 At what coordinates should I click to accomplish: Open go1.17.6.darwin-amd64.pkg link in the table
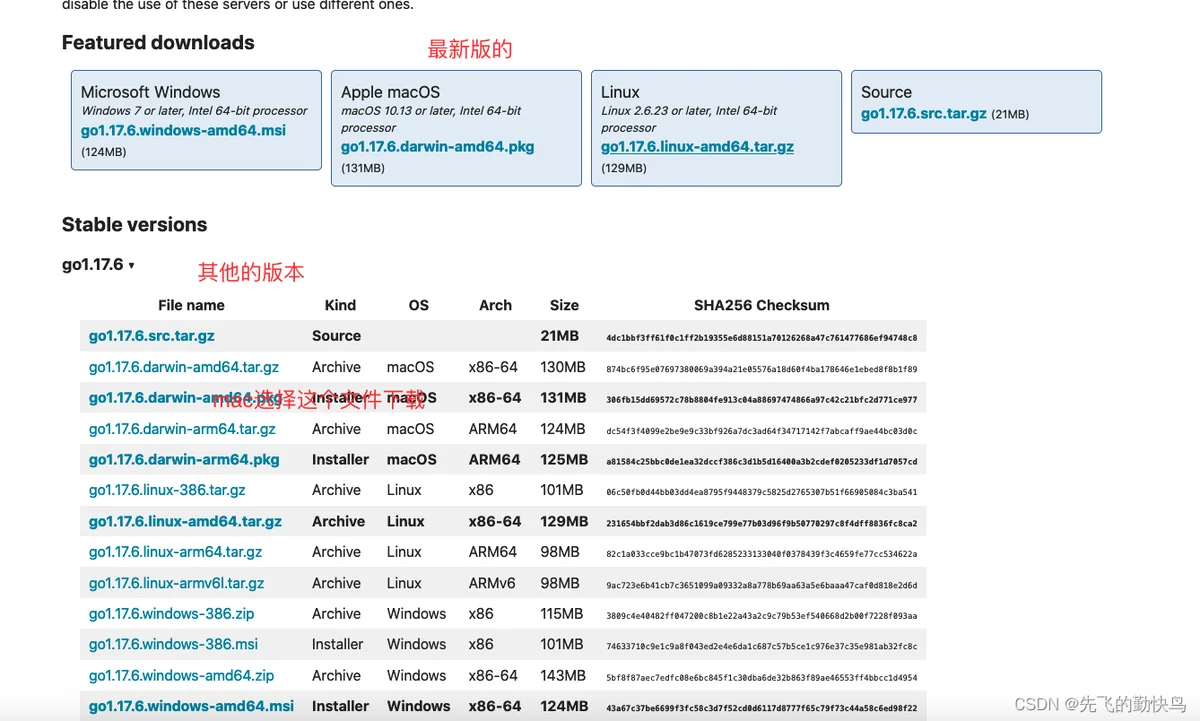pos(184,398)
